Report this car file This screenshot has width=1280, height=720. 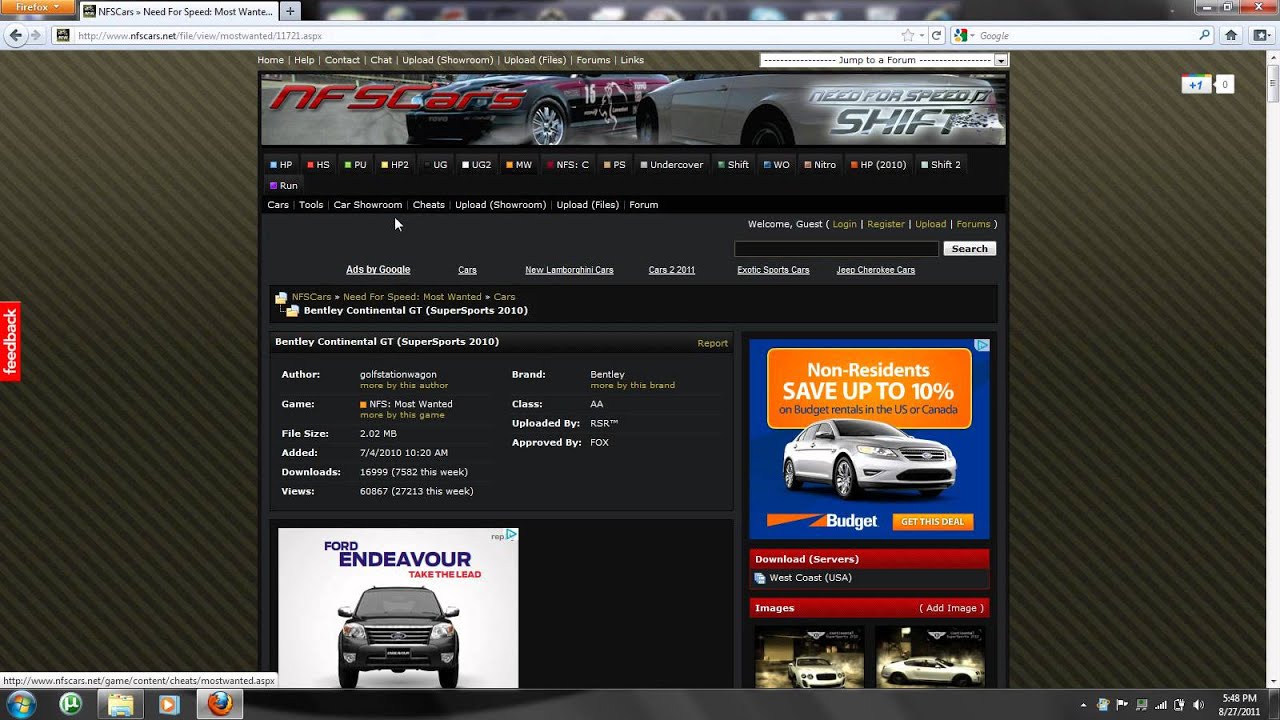(712, 343)
